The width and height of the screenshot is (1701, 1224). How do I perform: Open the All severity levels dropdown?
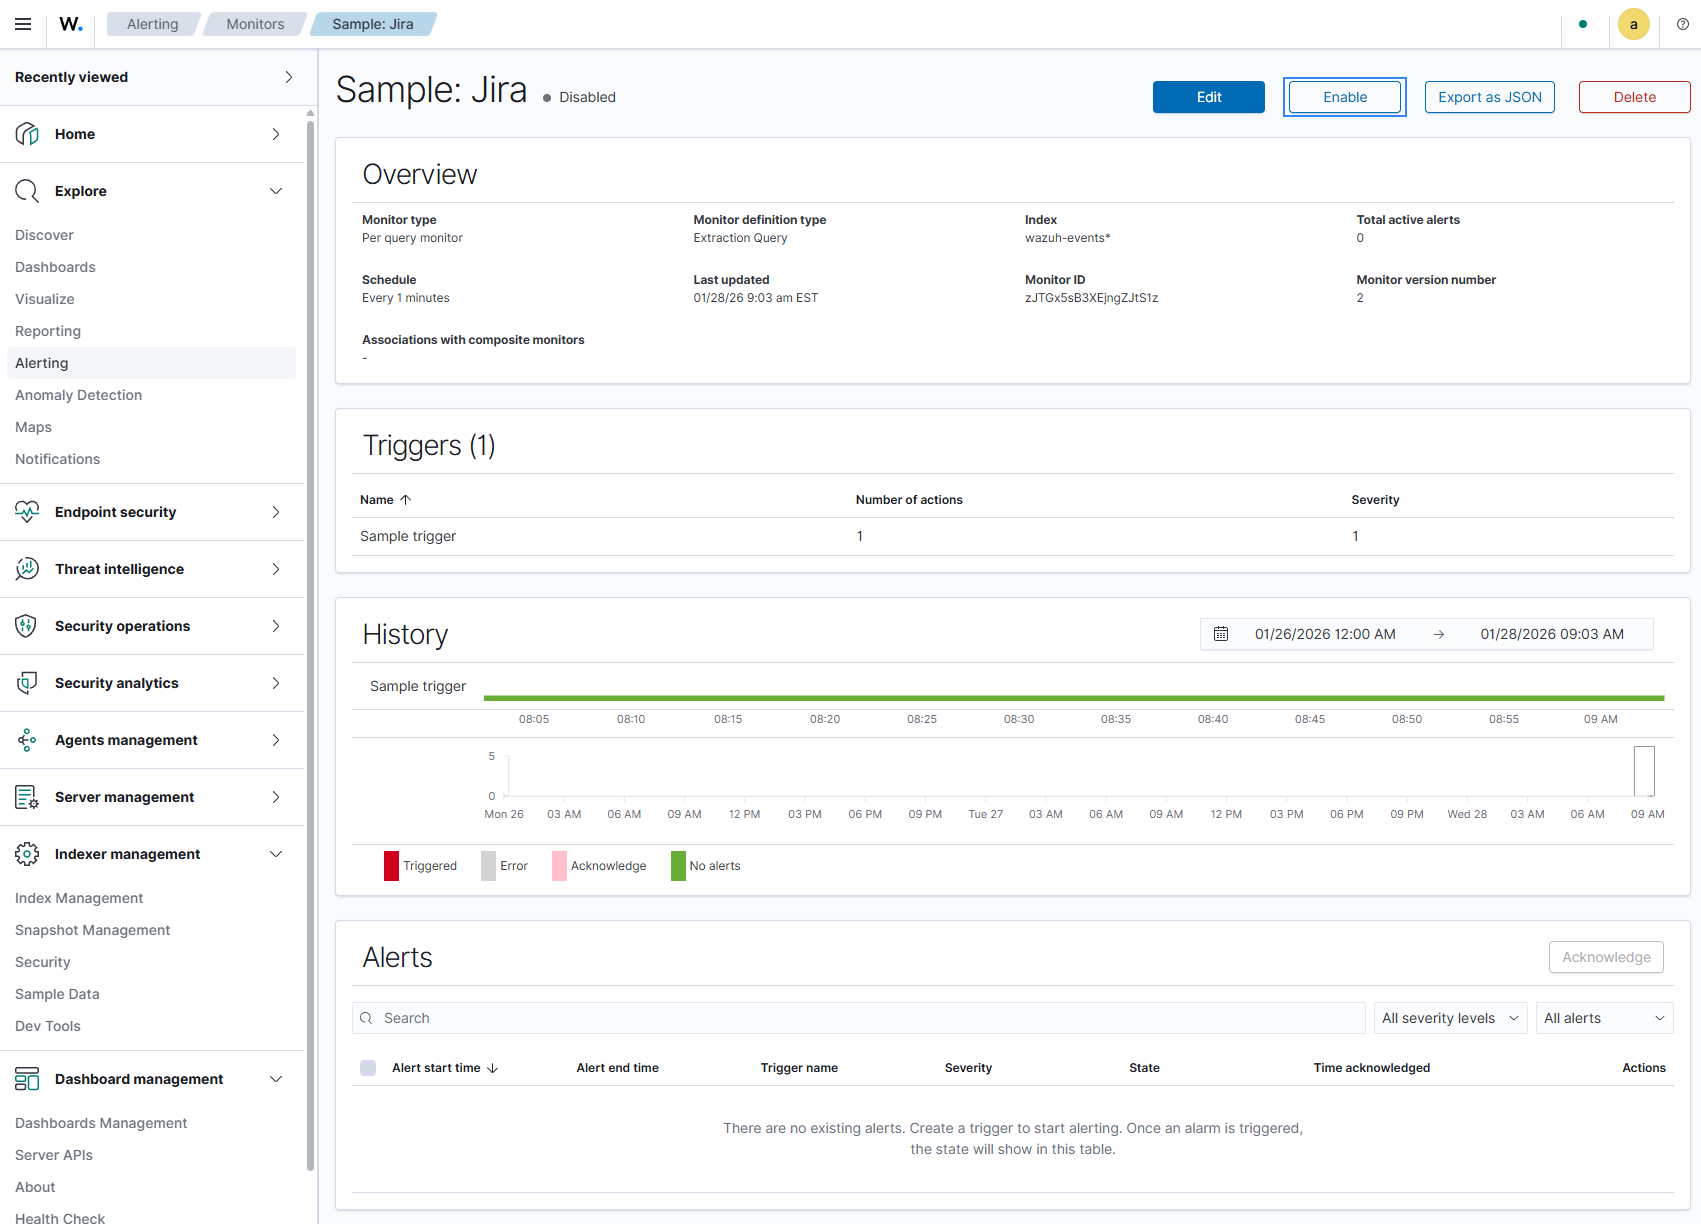point(1451,1018)
